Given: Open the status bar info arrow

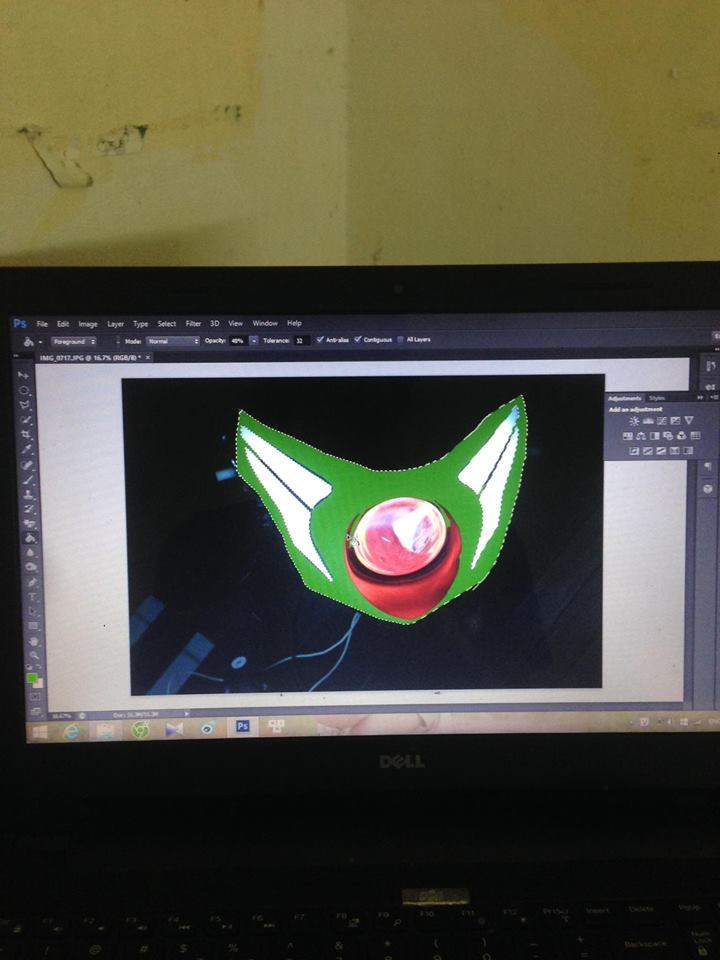Looking at the screenshot, I should [x=187, y=714].
